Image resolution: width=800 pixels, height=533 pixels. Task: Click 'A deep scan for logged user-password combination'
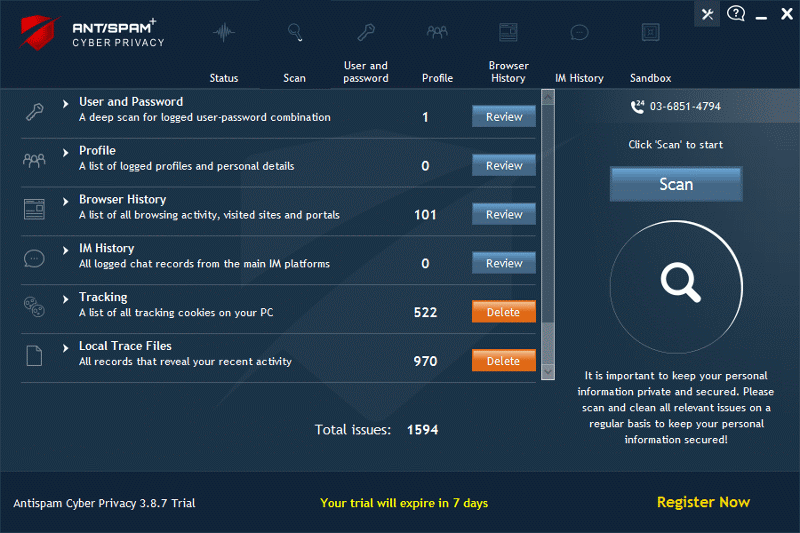point(205,117)
